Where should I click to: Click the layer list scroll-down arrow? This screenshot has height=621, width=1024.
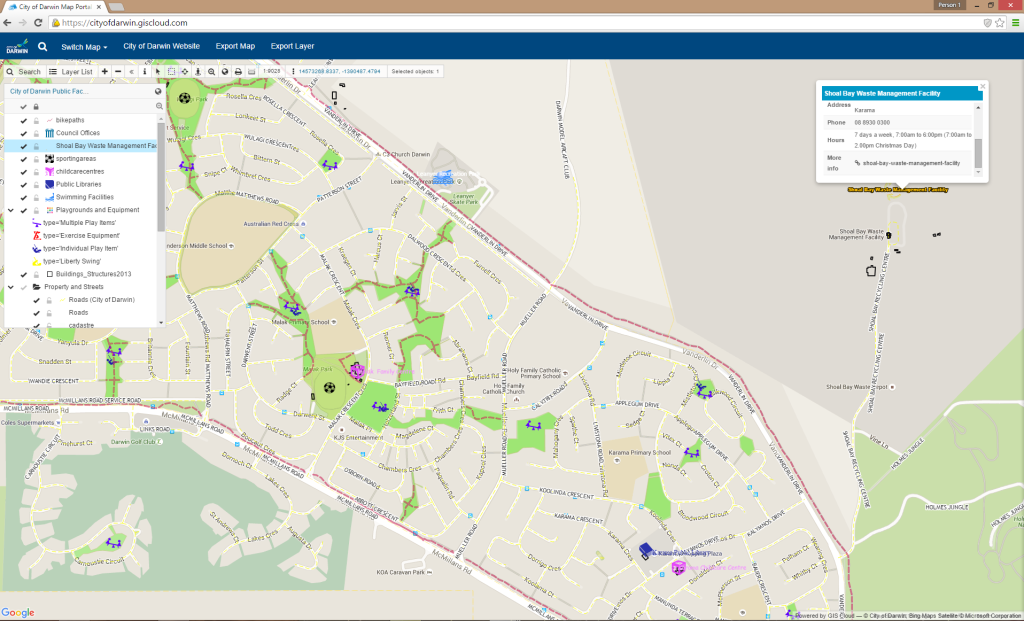click(x=161, y=323)
